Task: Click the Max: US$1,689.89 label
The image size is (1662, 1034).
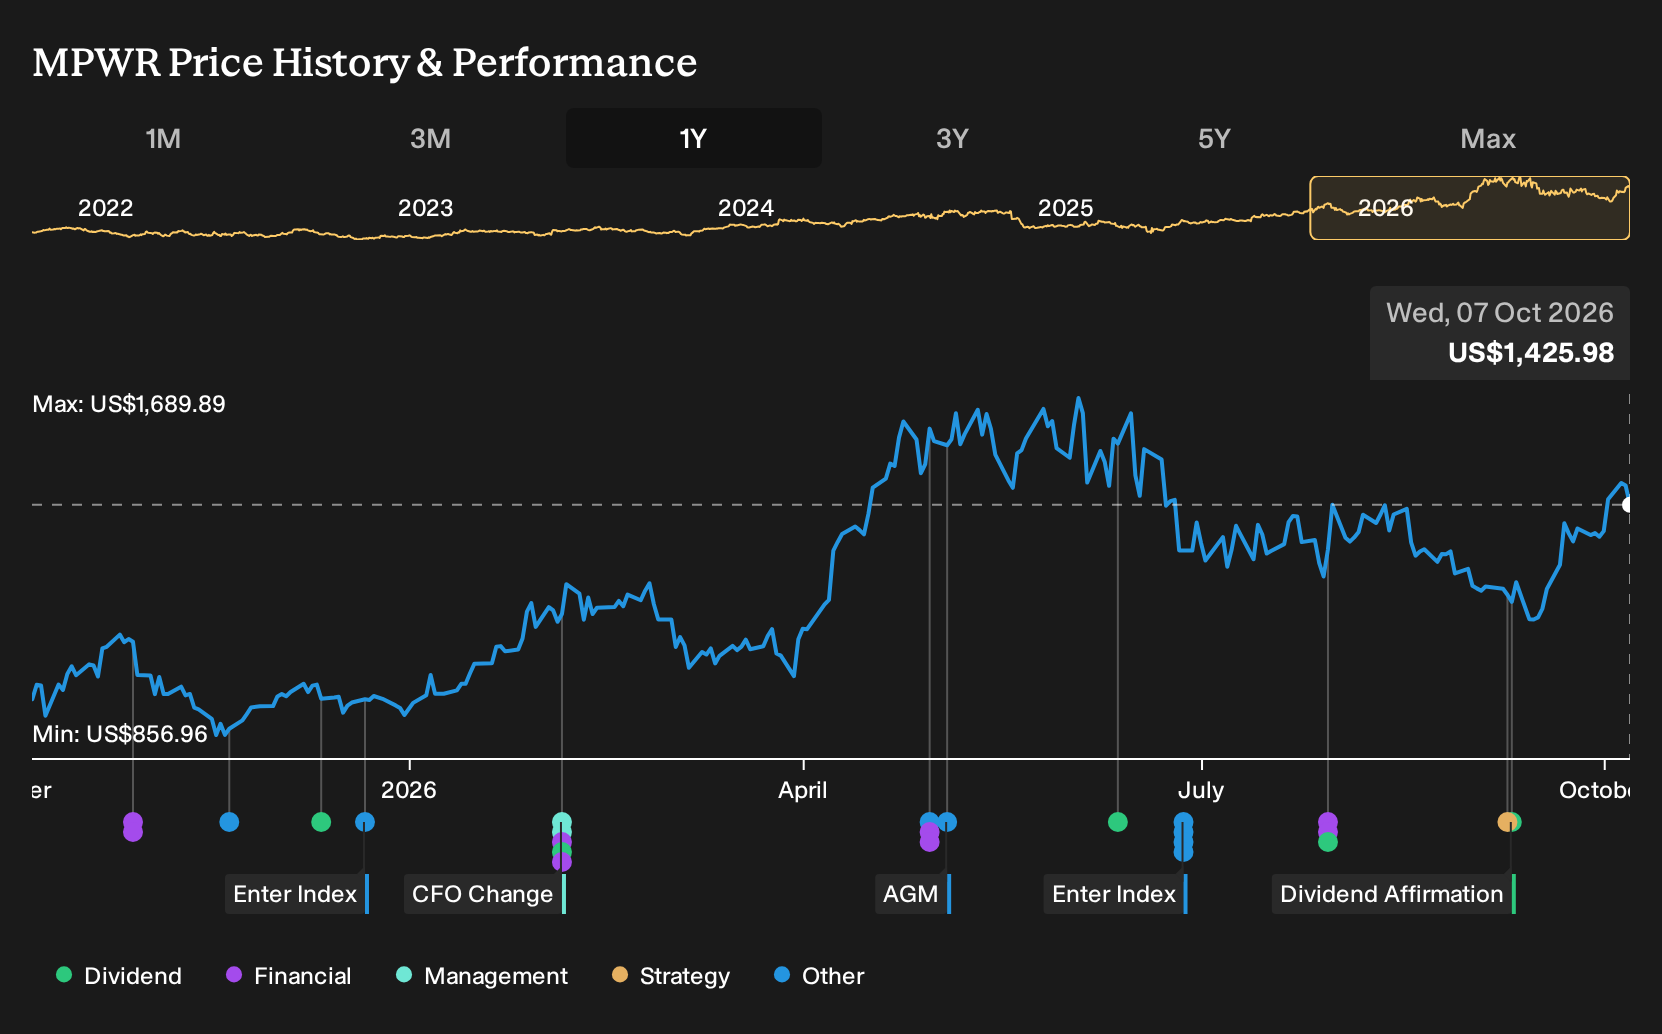Action: [x=129, y=404]
